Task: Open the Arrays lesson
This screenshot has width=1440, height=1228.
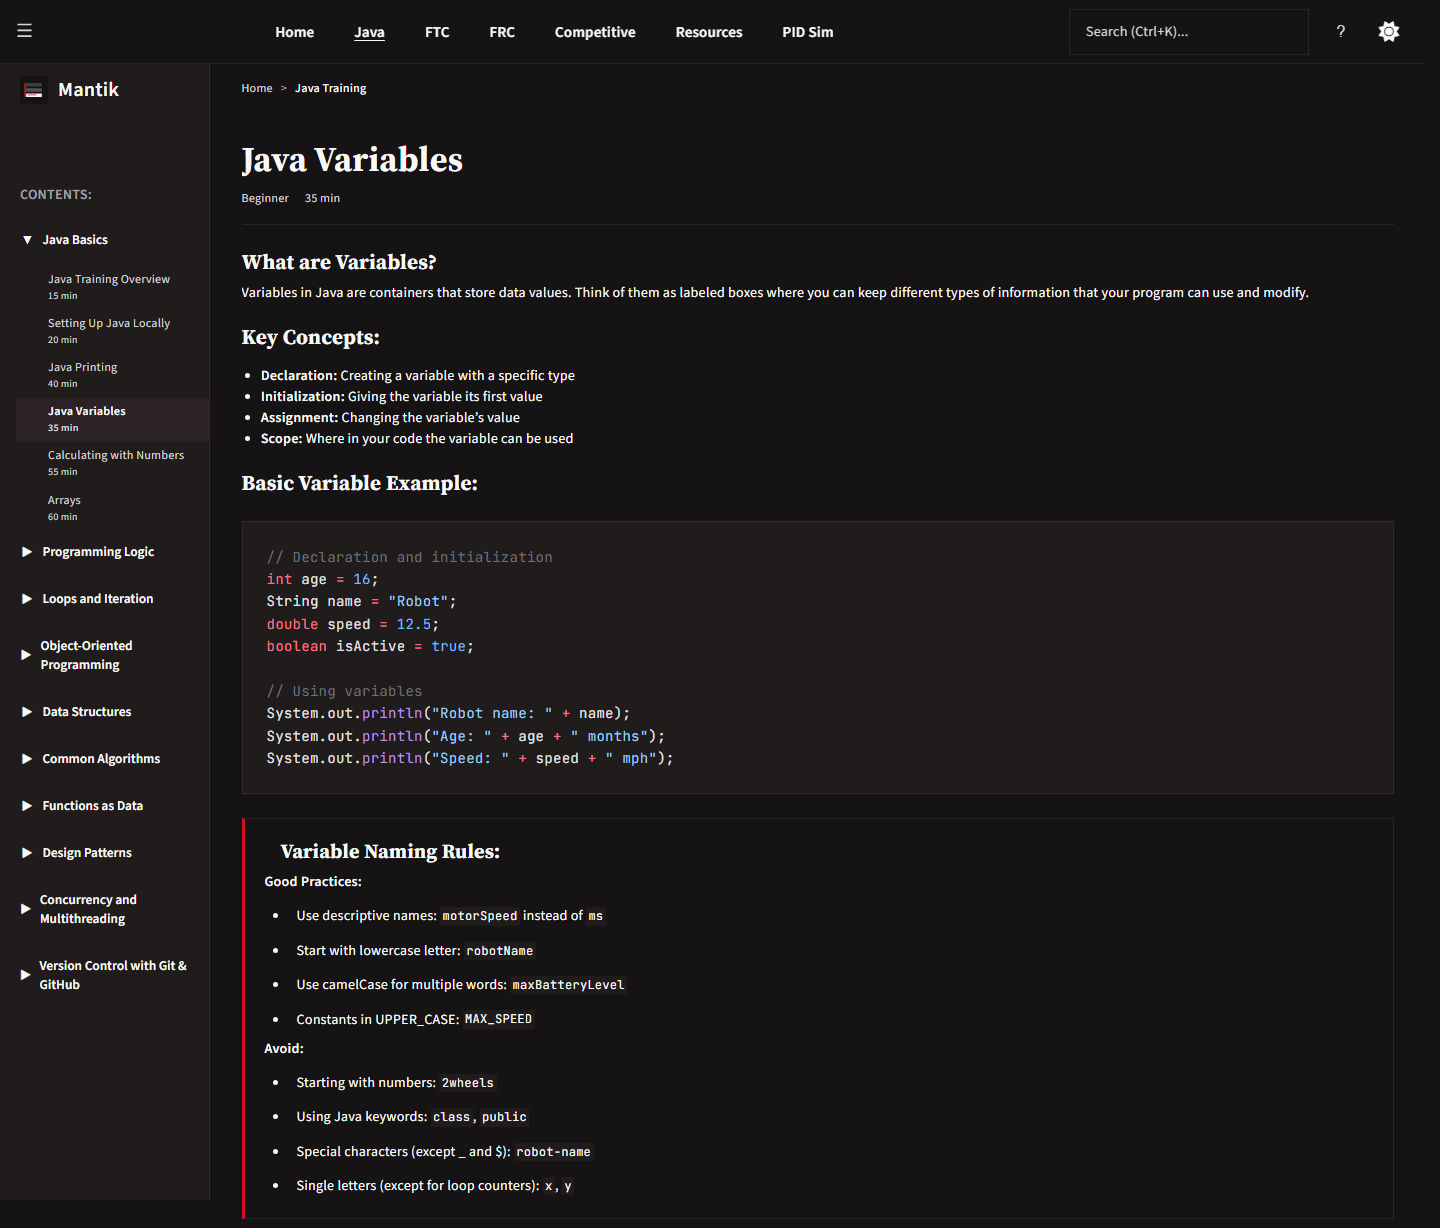Action: click(113, 508)
